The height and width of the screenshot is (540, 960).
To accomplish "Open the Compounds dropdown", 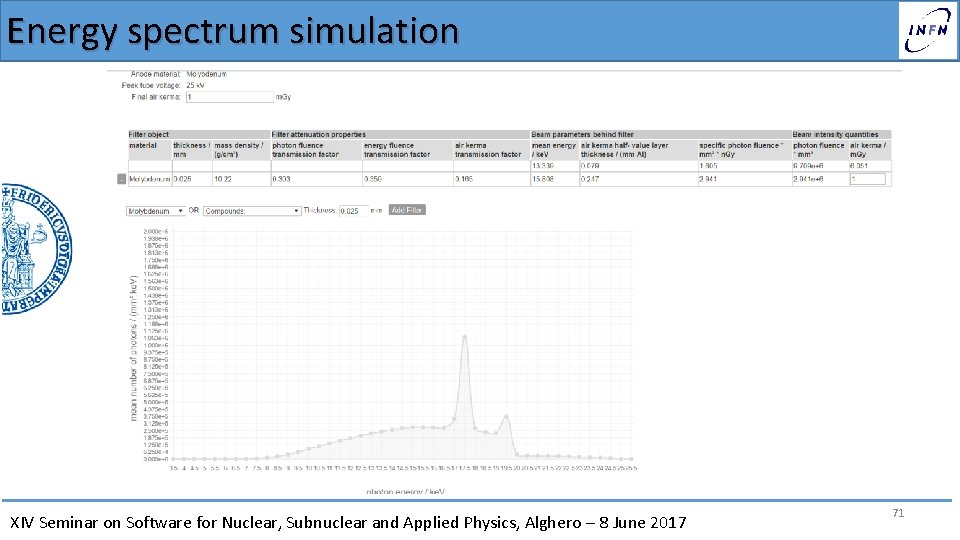I will pyautogui.click(x=252, y=211).
